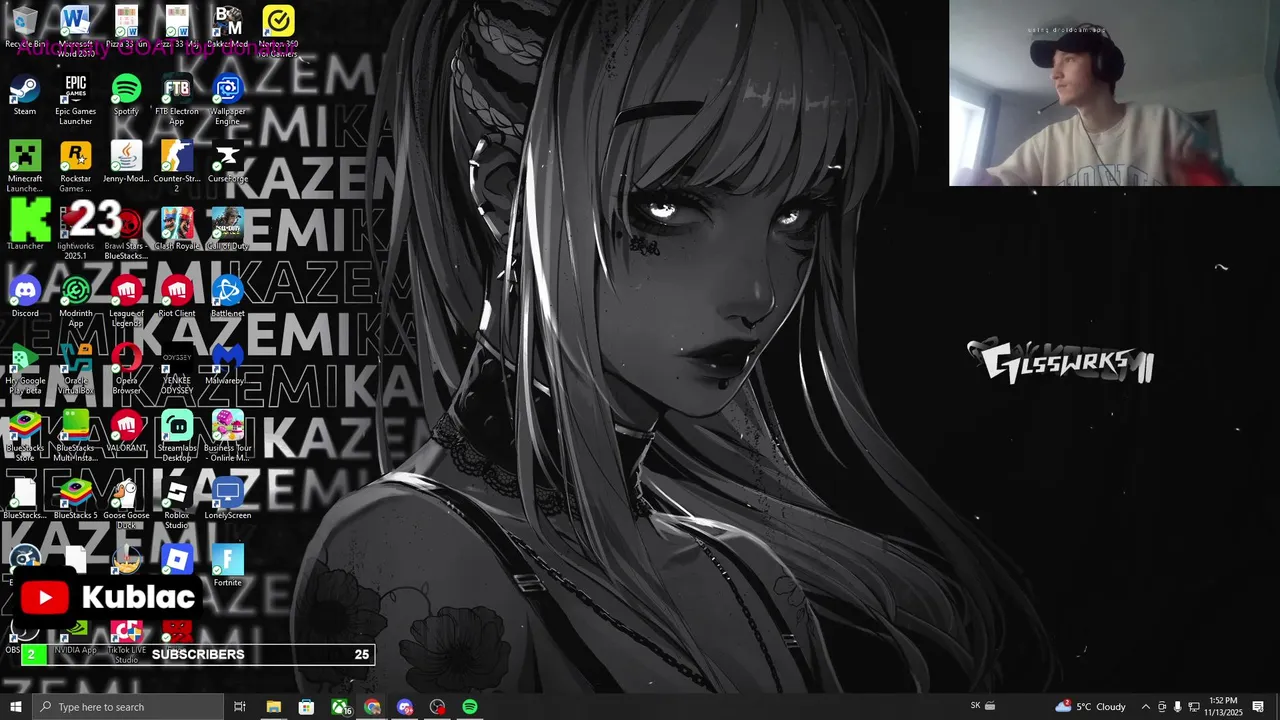Launch Fortnite desktop shortcut
The height and width of the screenshot is (720, 1280).
[227, 566]
